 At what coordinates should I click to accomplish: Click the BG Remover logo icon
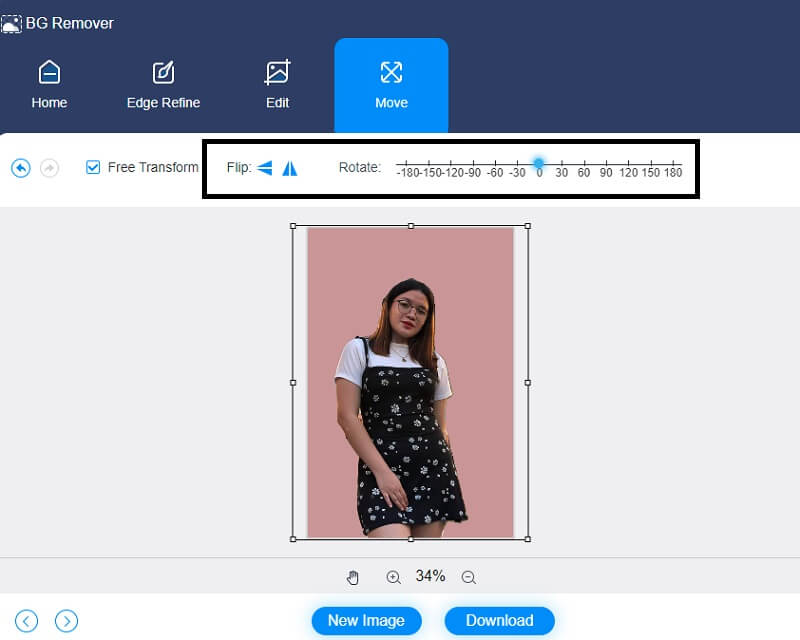(x=14, y=22)
